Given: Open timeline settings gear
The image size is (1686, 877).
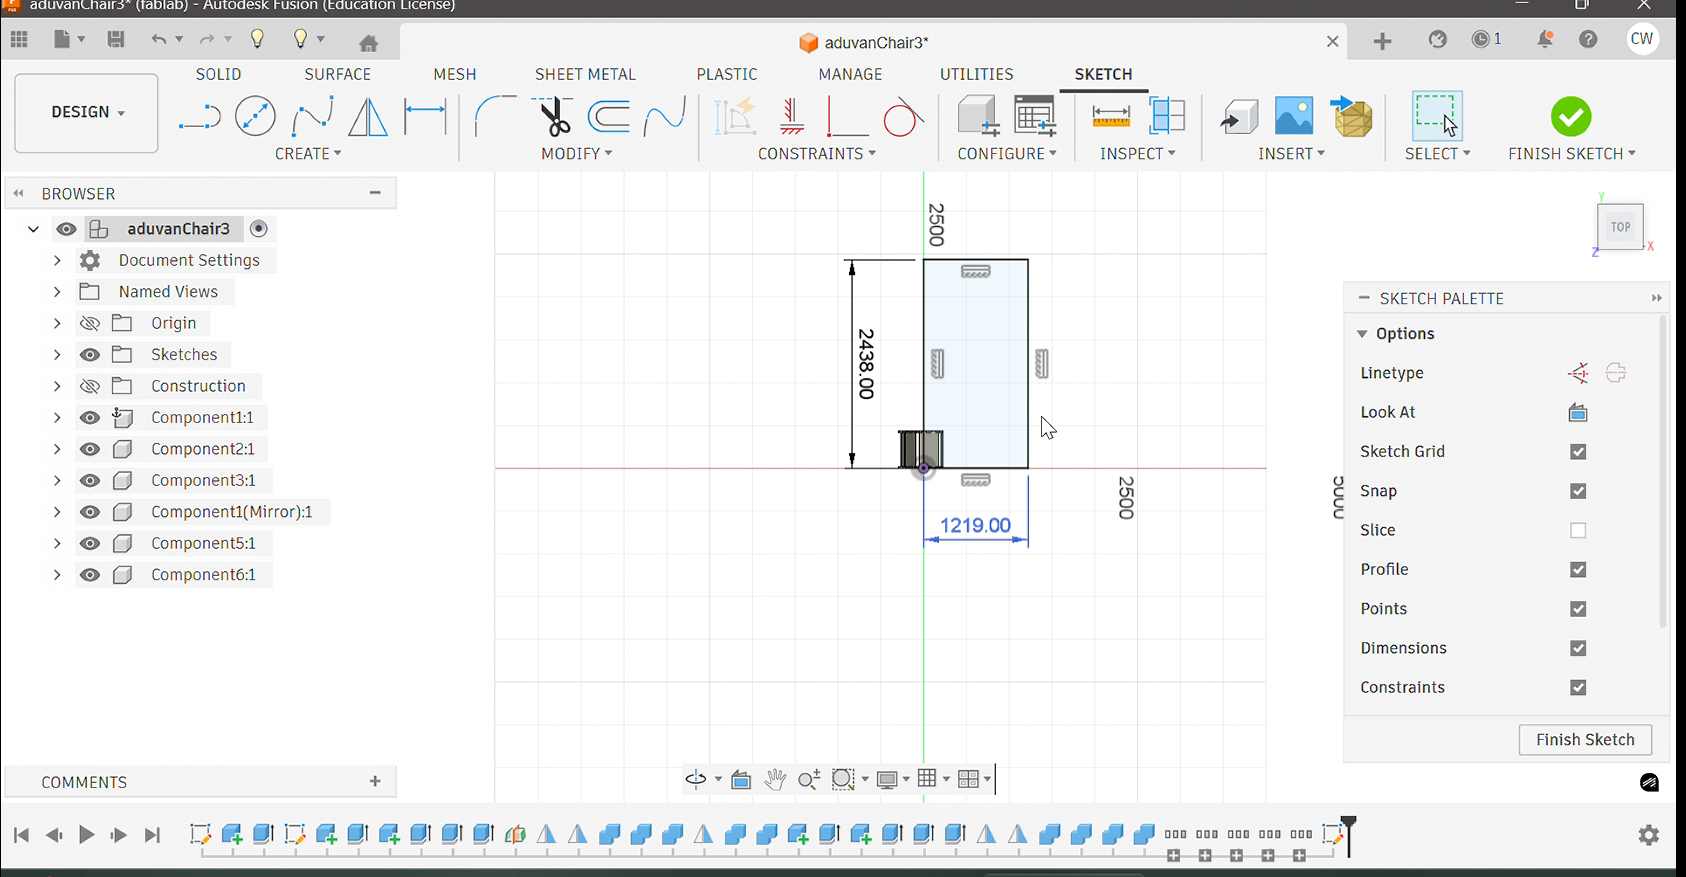Looking at the screenshot, I should [1649, 835].
